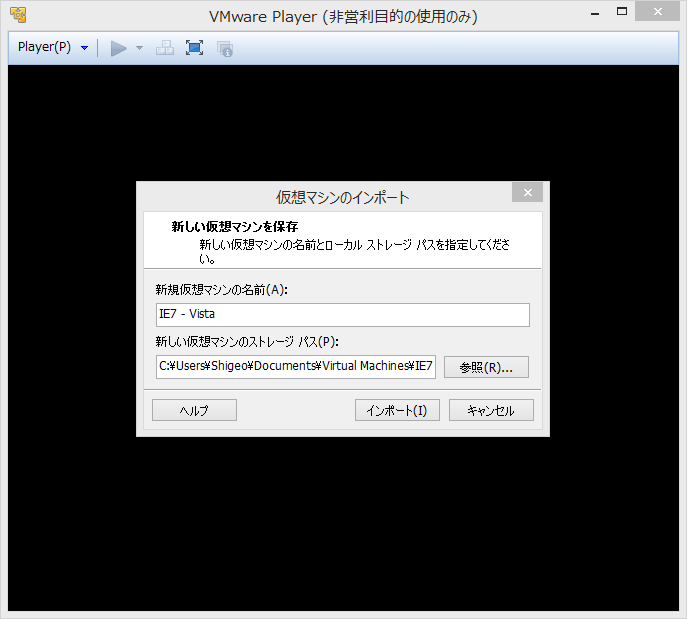This screenshot has width=687, height=619.
Task: Click the storage path input field
Action: (296, 367)
